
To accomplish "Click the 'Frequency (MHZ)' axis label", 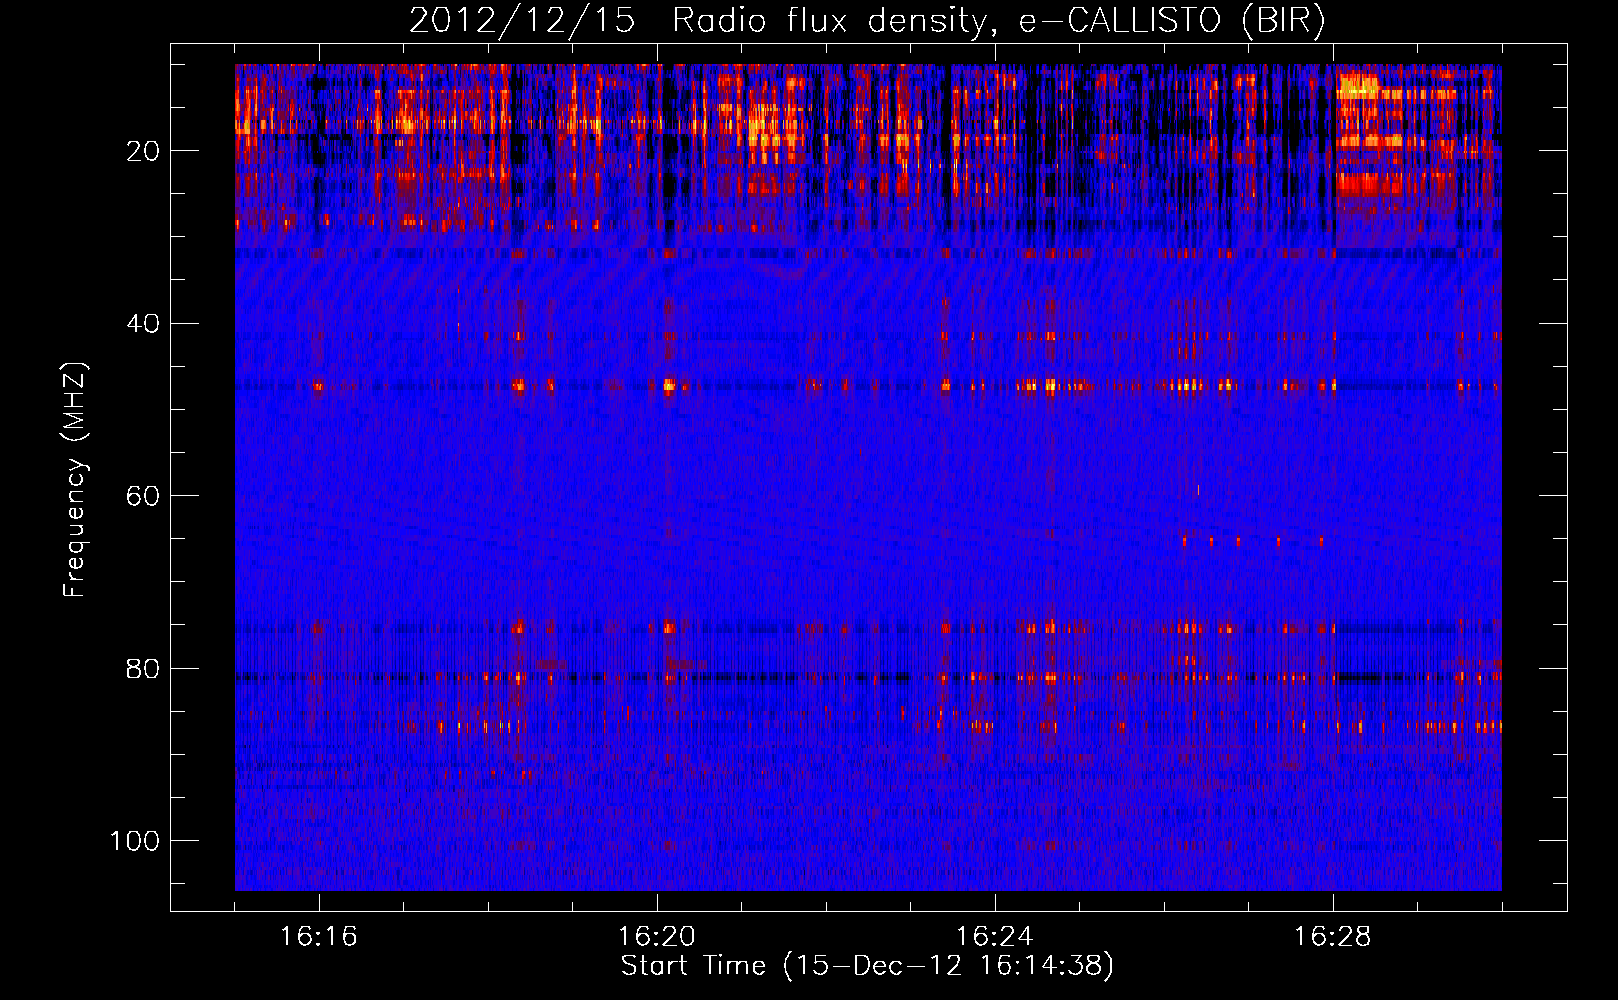I will 75,480.
